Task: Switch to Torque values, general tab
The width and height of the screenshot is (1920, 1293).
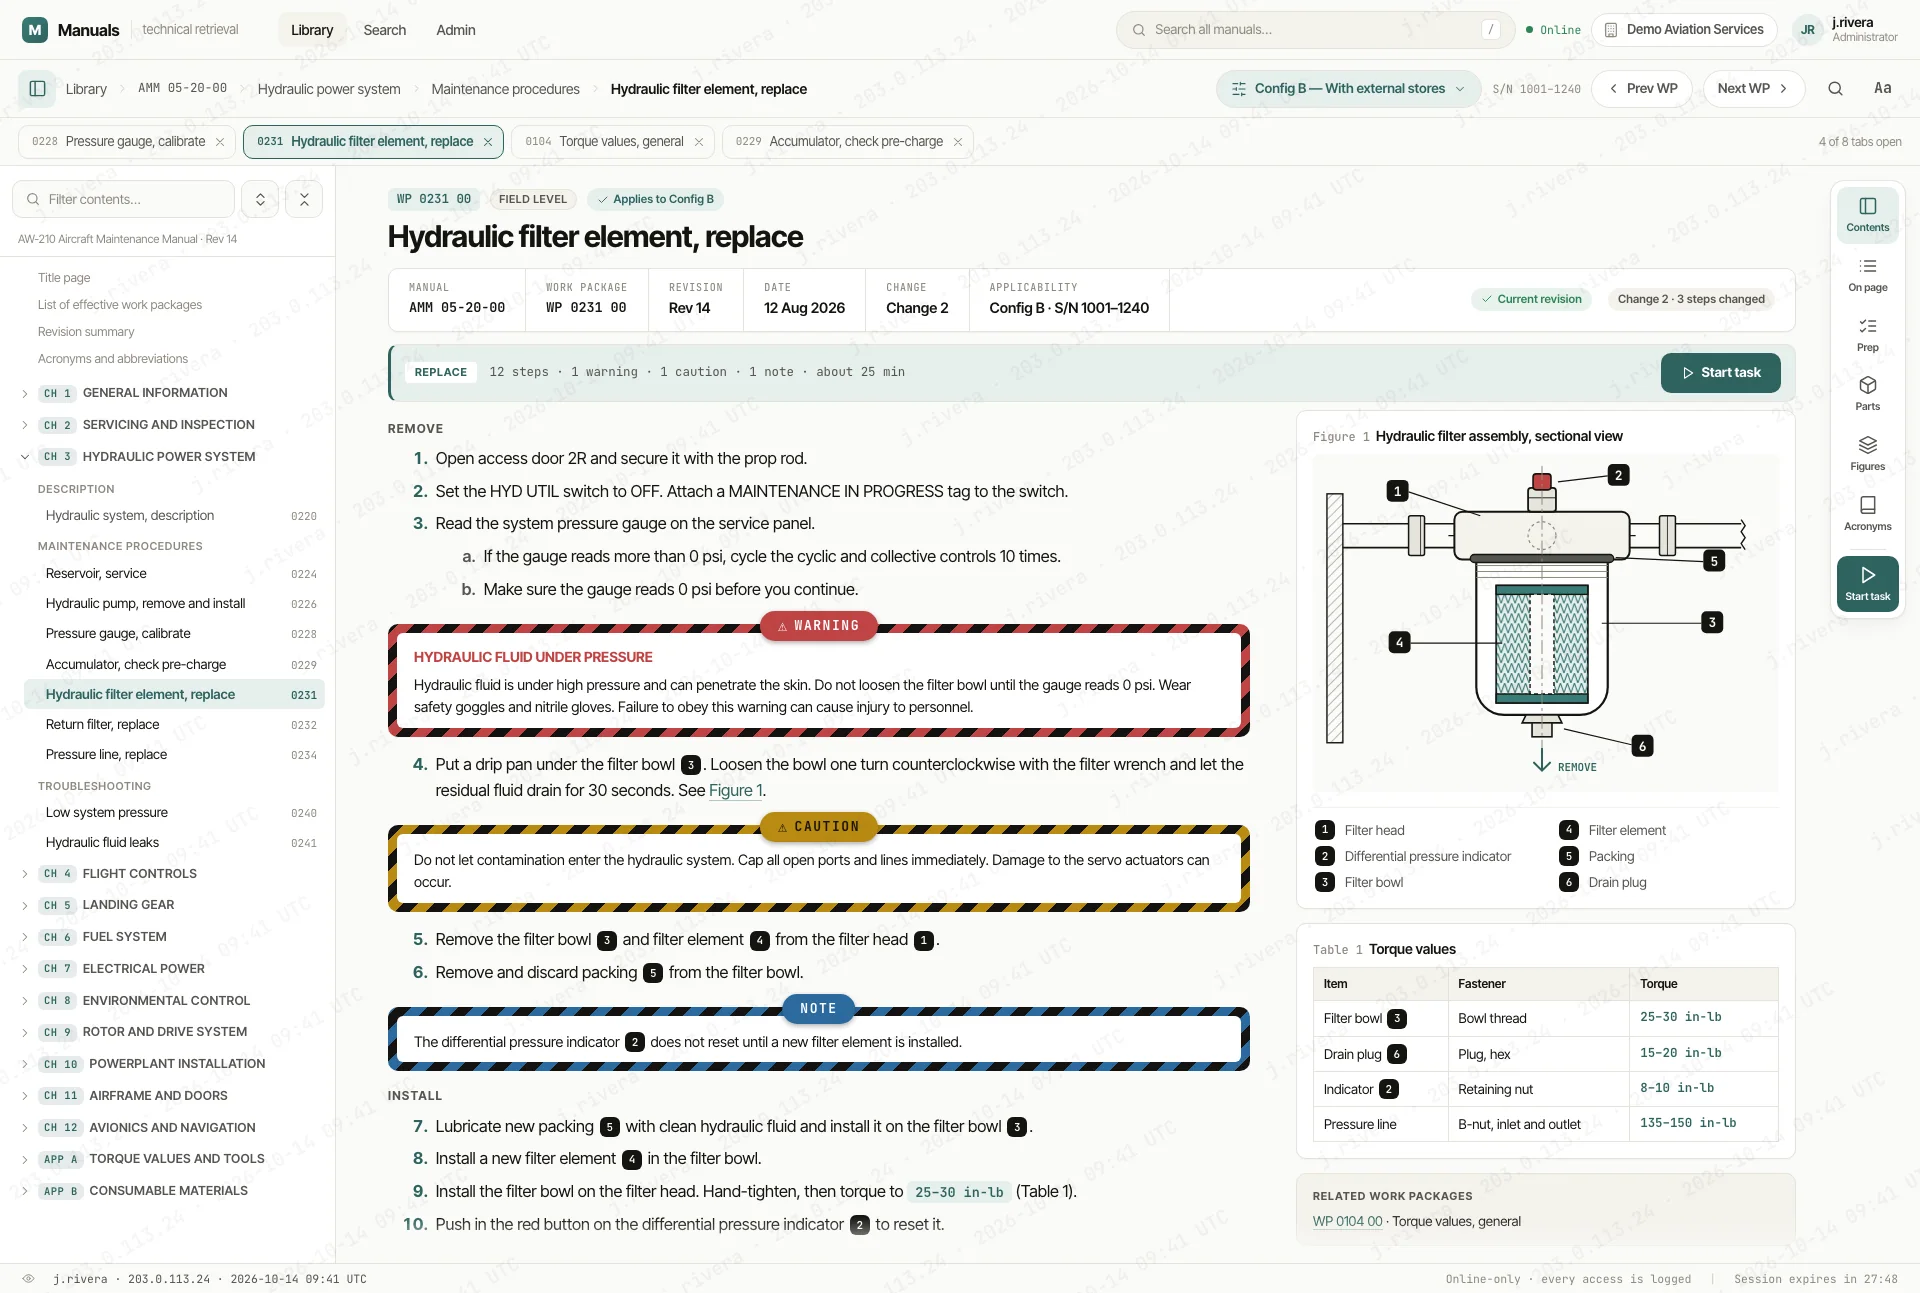Action: [614, 142]
